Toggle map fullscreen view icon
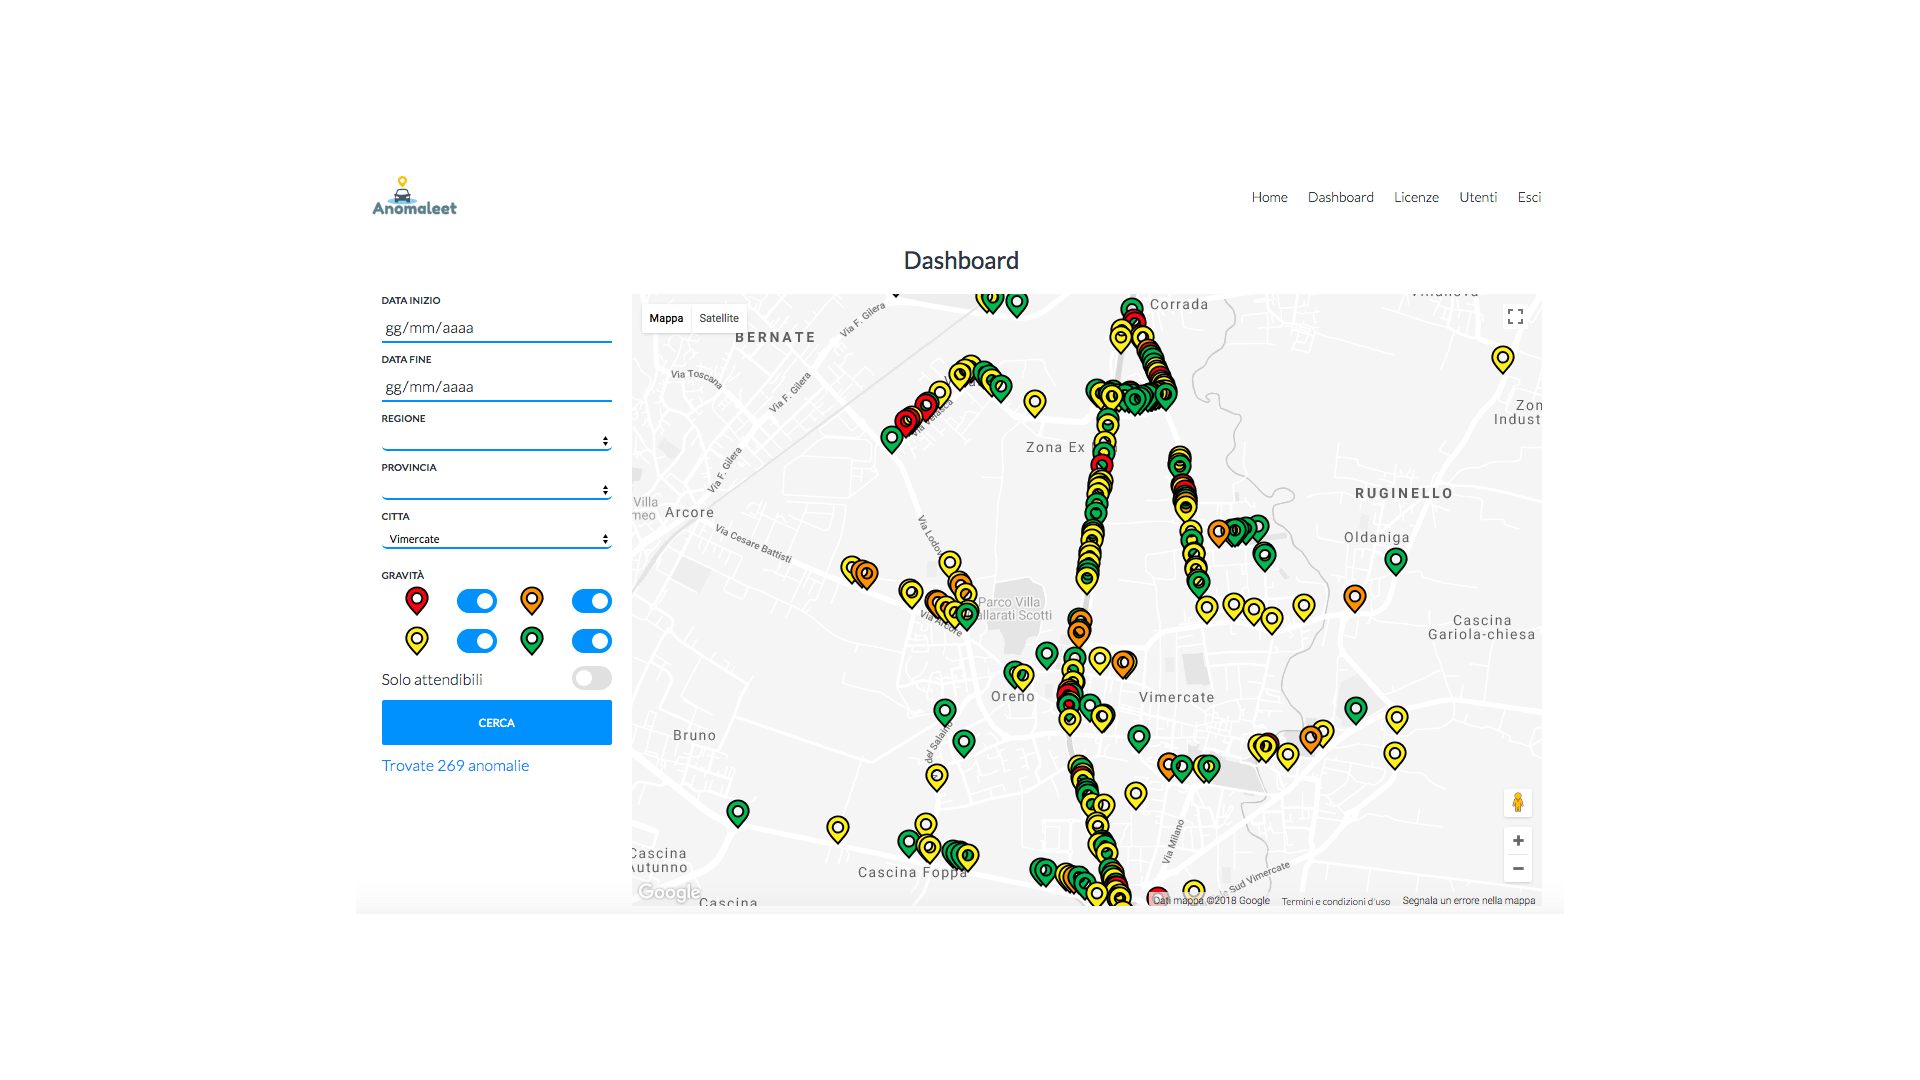Image resolution: width=1920 pixels, height=1080 pixels. [1515, 317]
